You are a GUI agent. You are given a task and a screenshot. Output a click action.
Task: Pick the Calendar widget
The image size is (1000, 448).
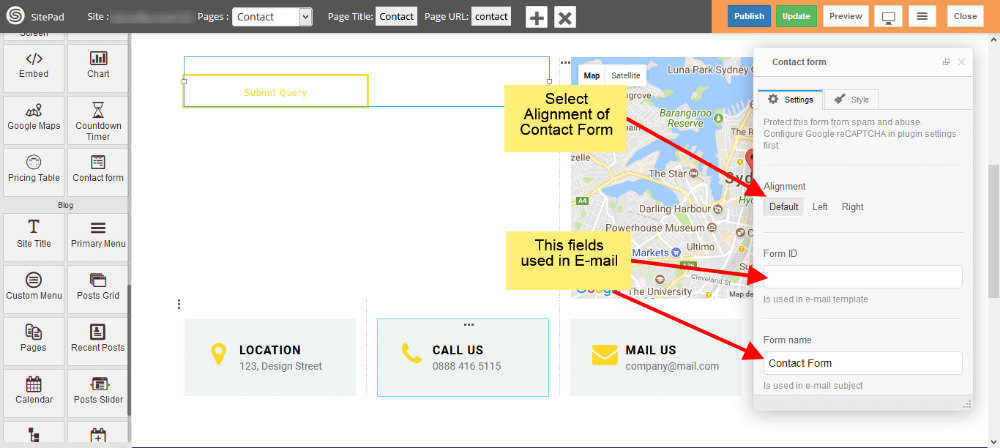[x=34, y=393]
